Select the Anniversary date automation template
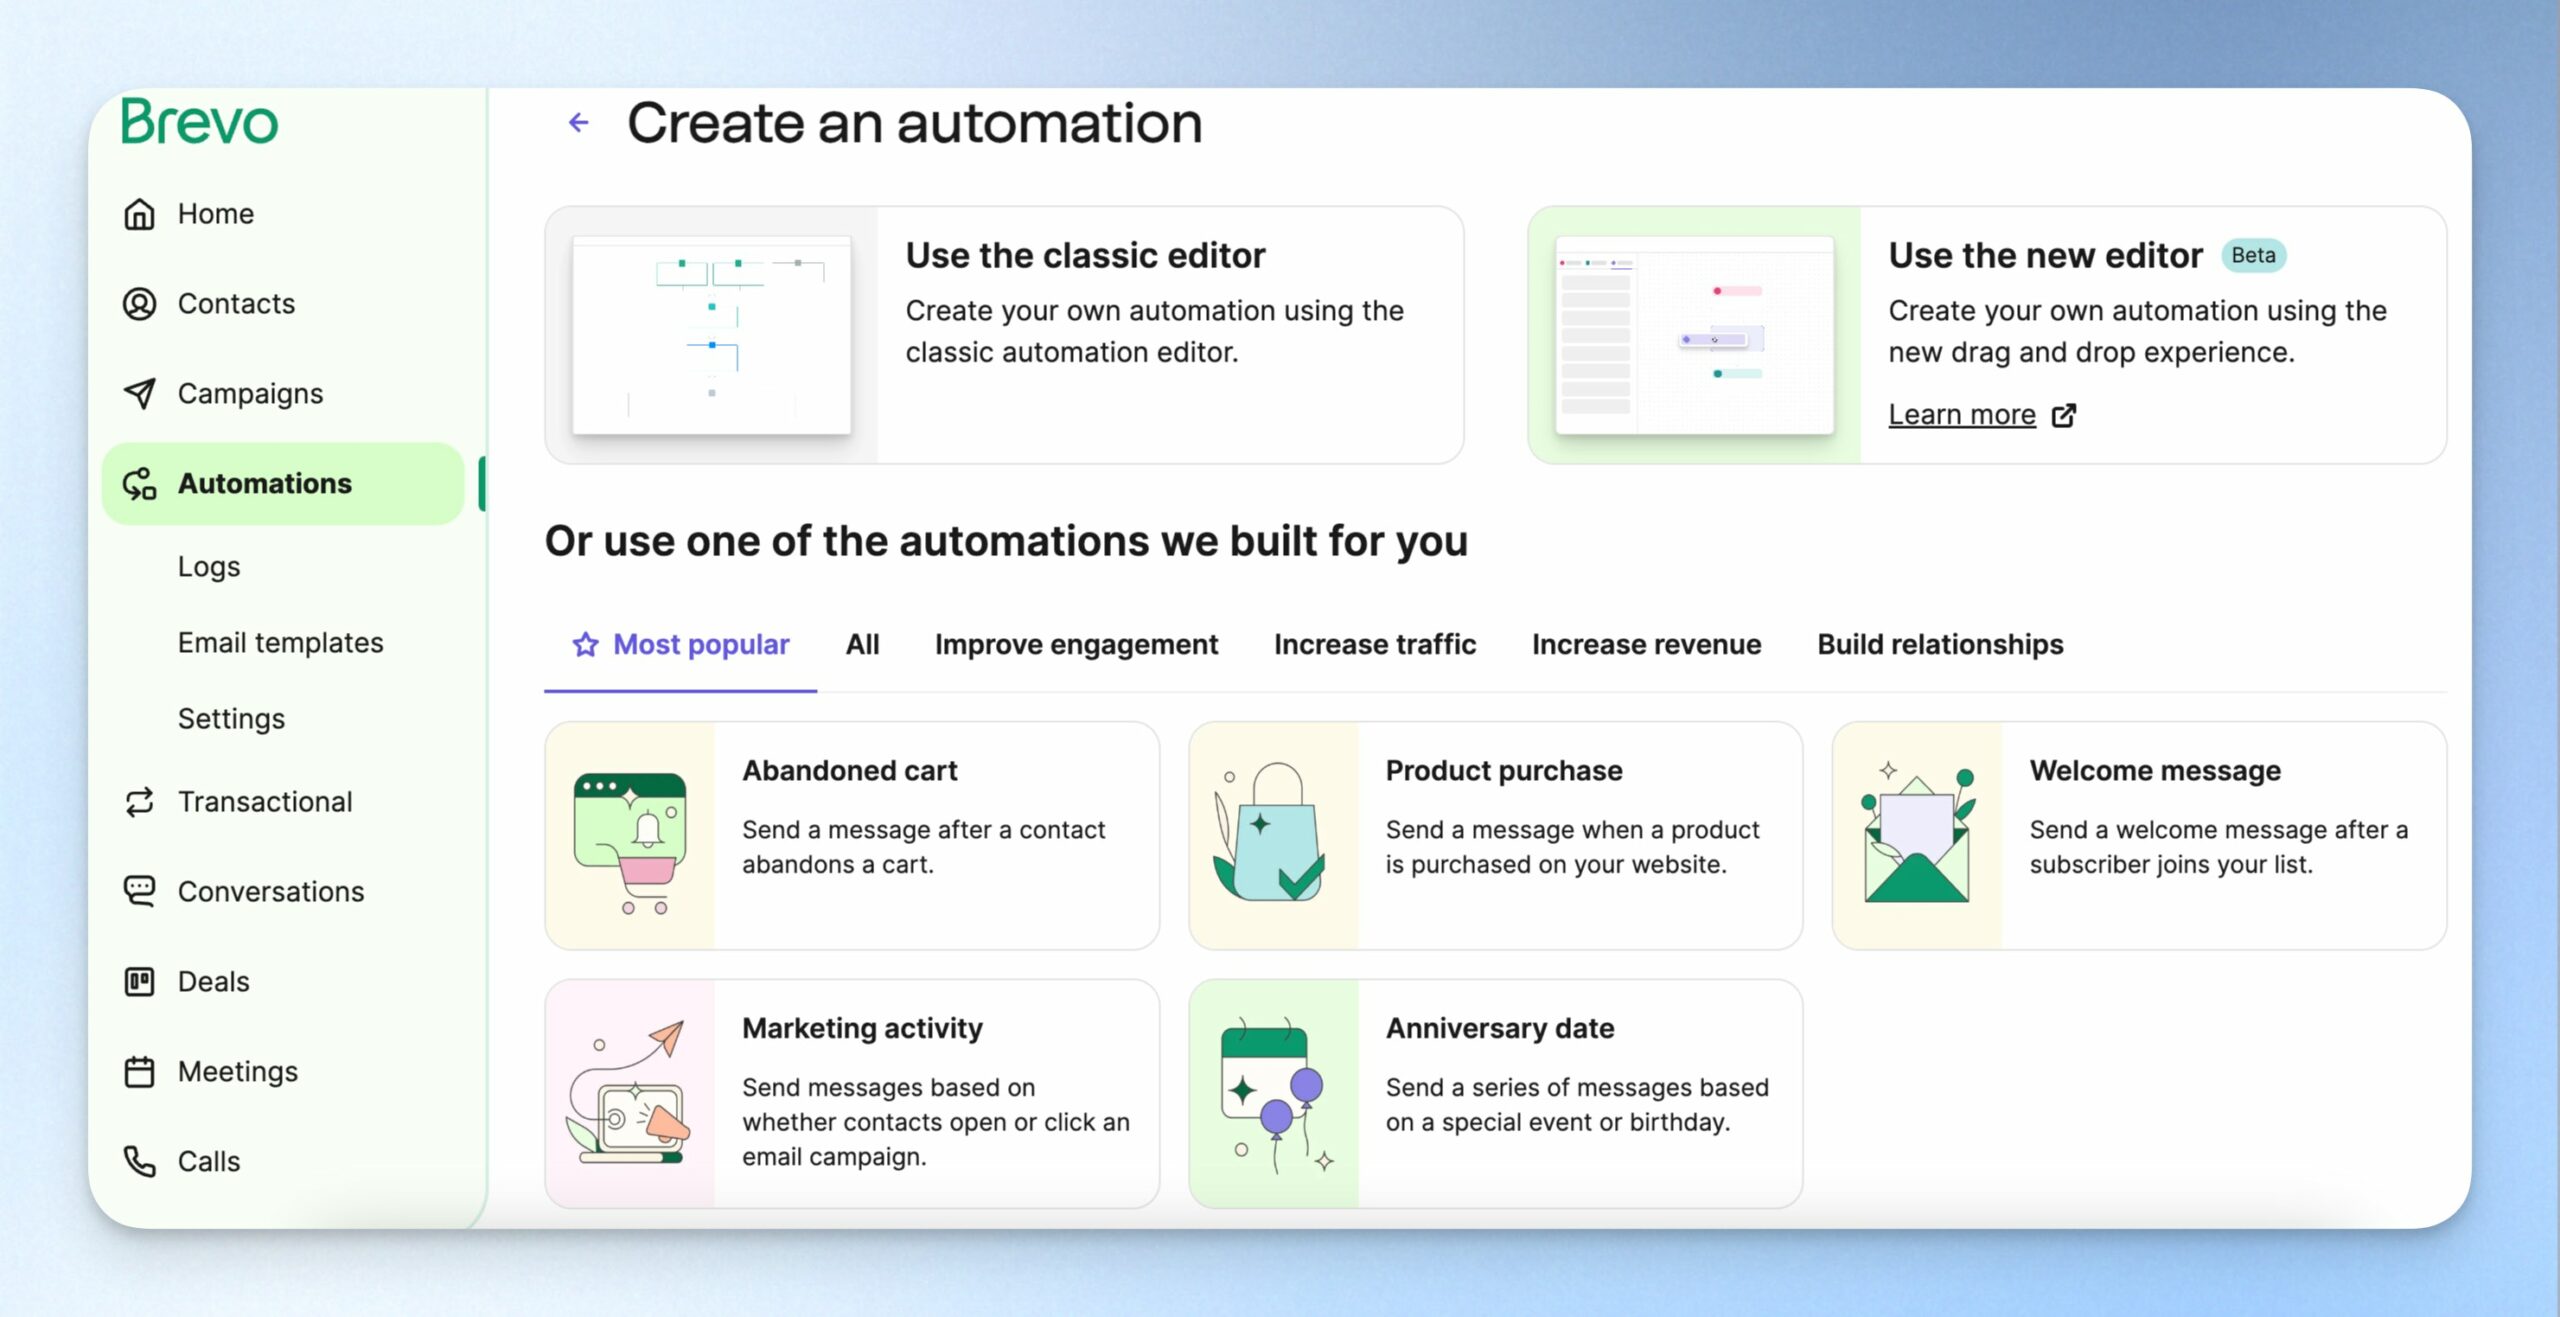 coord(1495,1094)
